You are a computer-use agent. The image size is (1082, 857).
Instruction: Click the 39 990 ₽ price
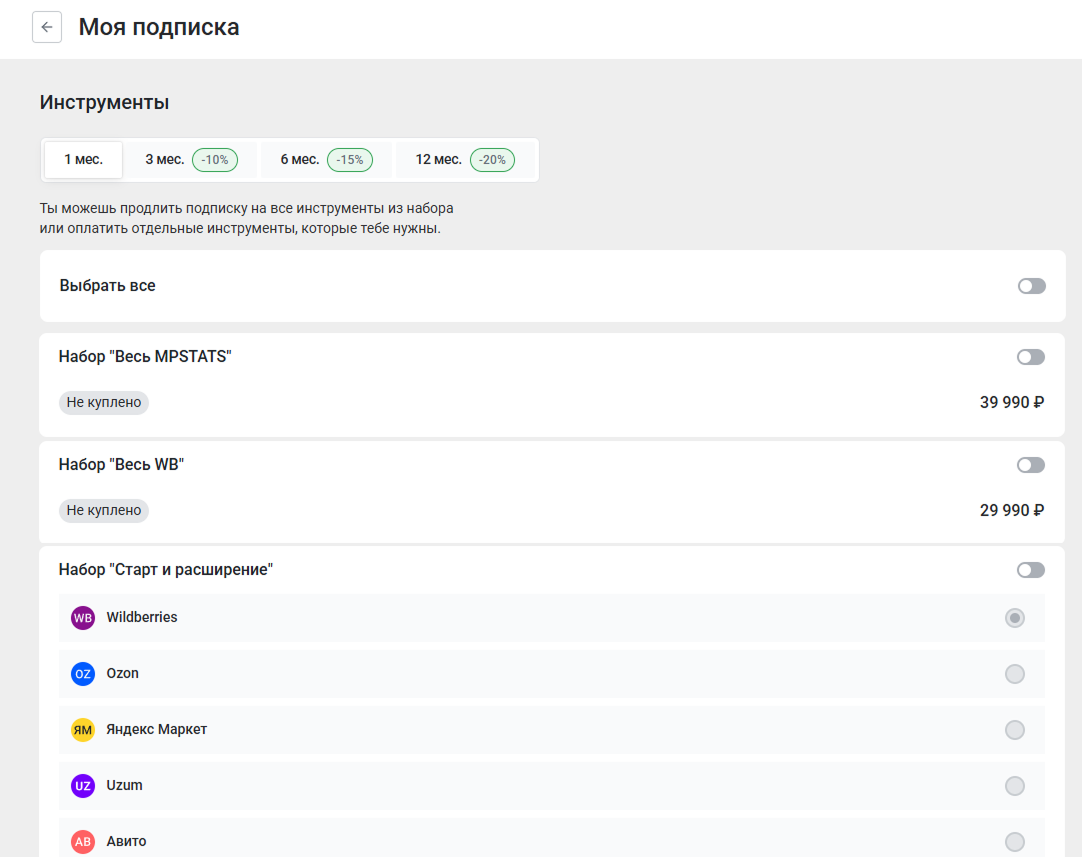(1012, 402)
